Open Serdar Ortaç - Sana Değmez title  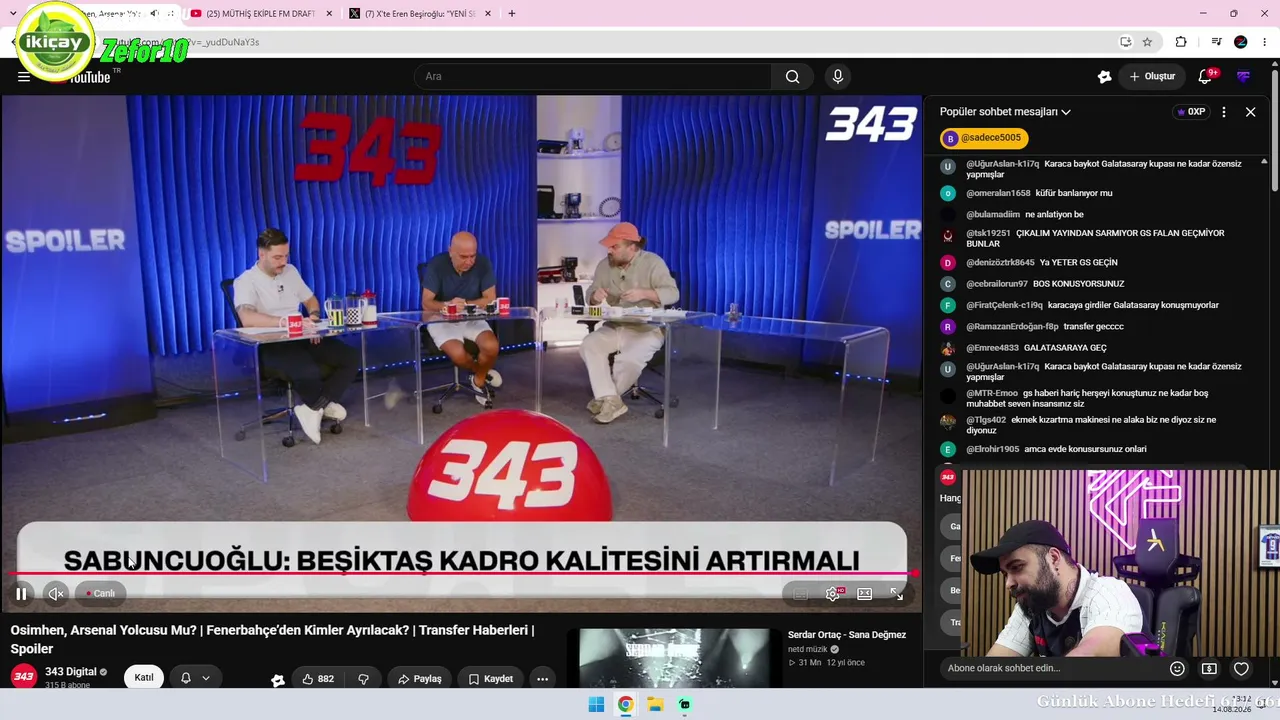click(x=847, y=635)
